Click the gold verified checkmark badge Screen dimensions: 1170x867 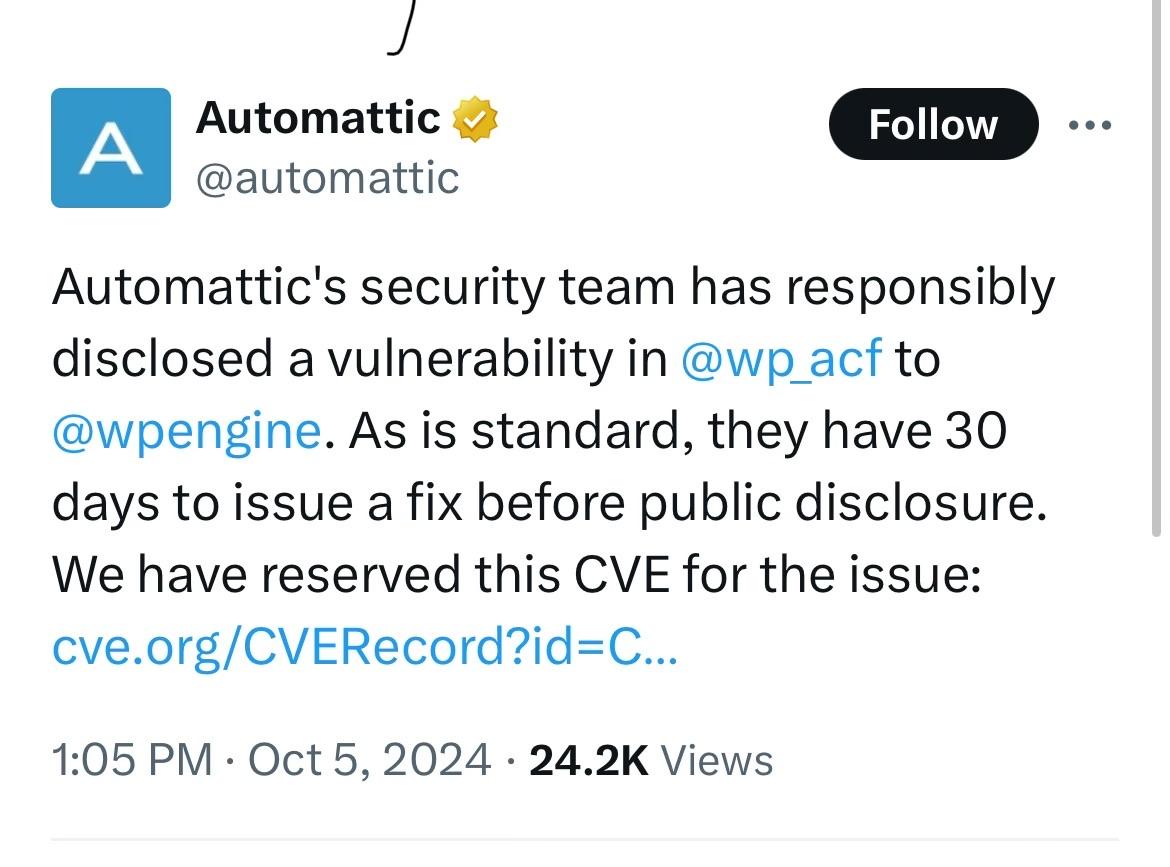(x=475, y=119)
